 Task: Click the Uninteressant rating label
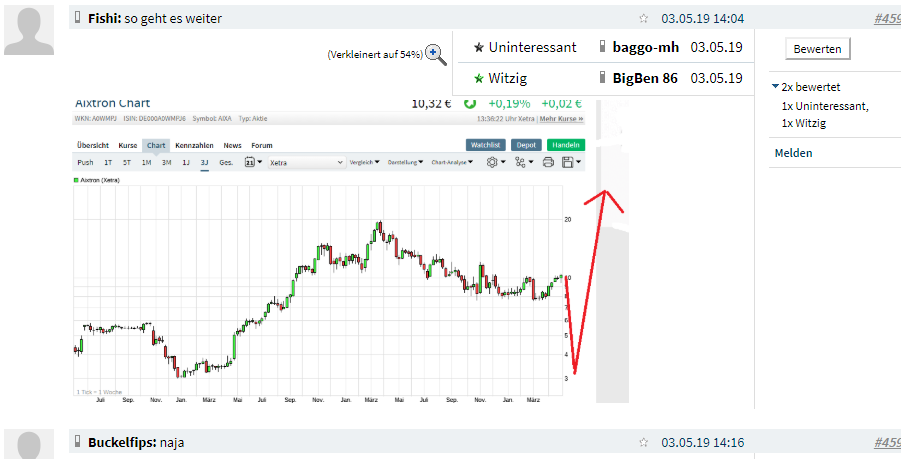tap(532, 47)
